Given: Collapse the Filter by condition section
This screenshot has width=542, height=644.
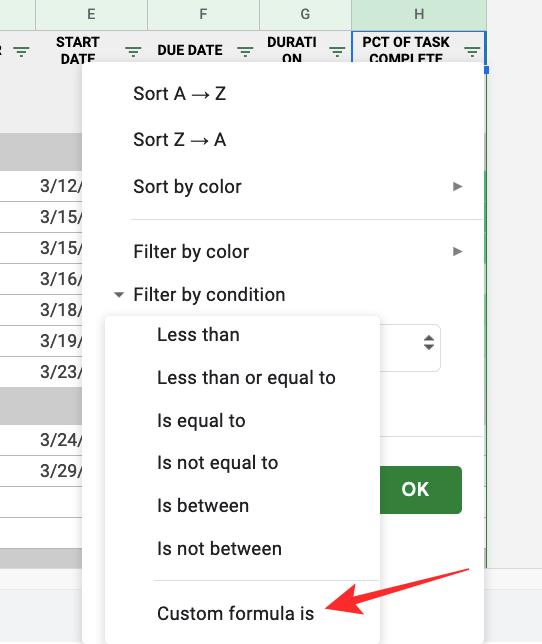Looking at the screenshot, I should click(x=119, y=294).
